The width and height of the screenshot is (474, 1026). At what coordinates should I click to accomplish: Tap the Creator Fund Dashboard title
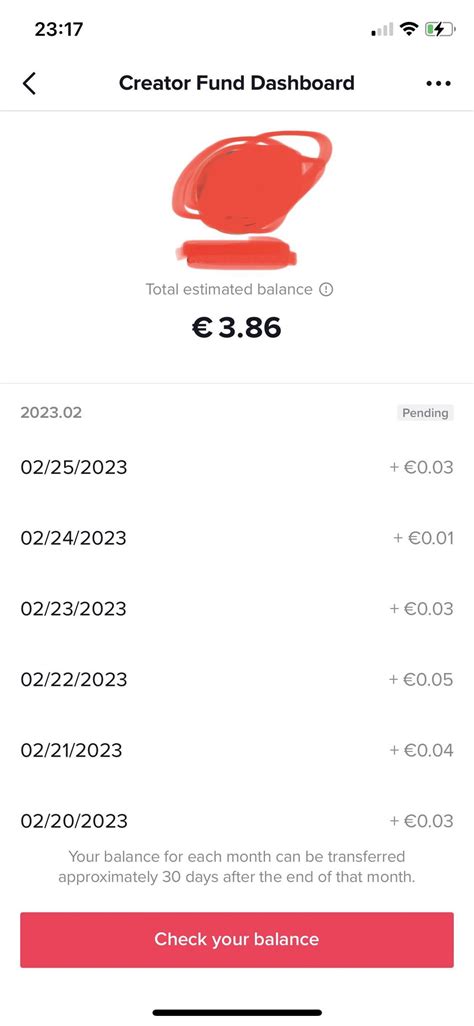(x=236, y=84)
